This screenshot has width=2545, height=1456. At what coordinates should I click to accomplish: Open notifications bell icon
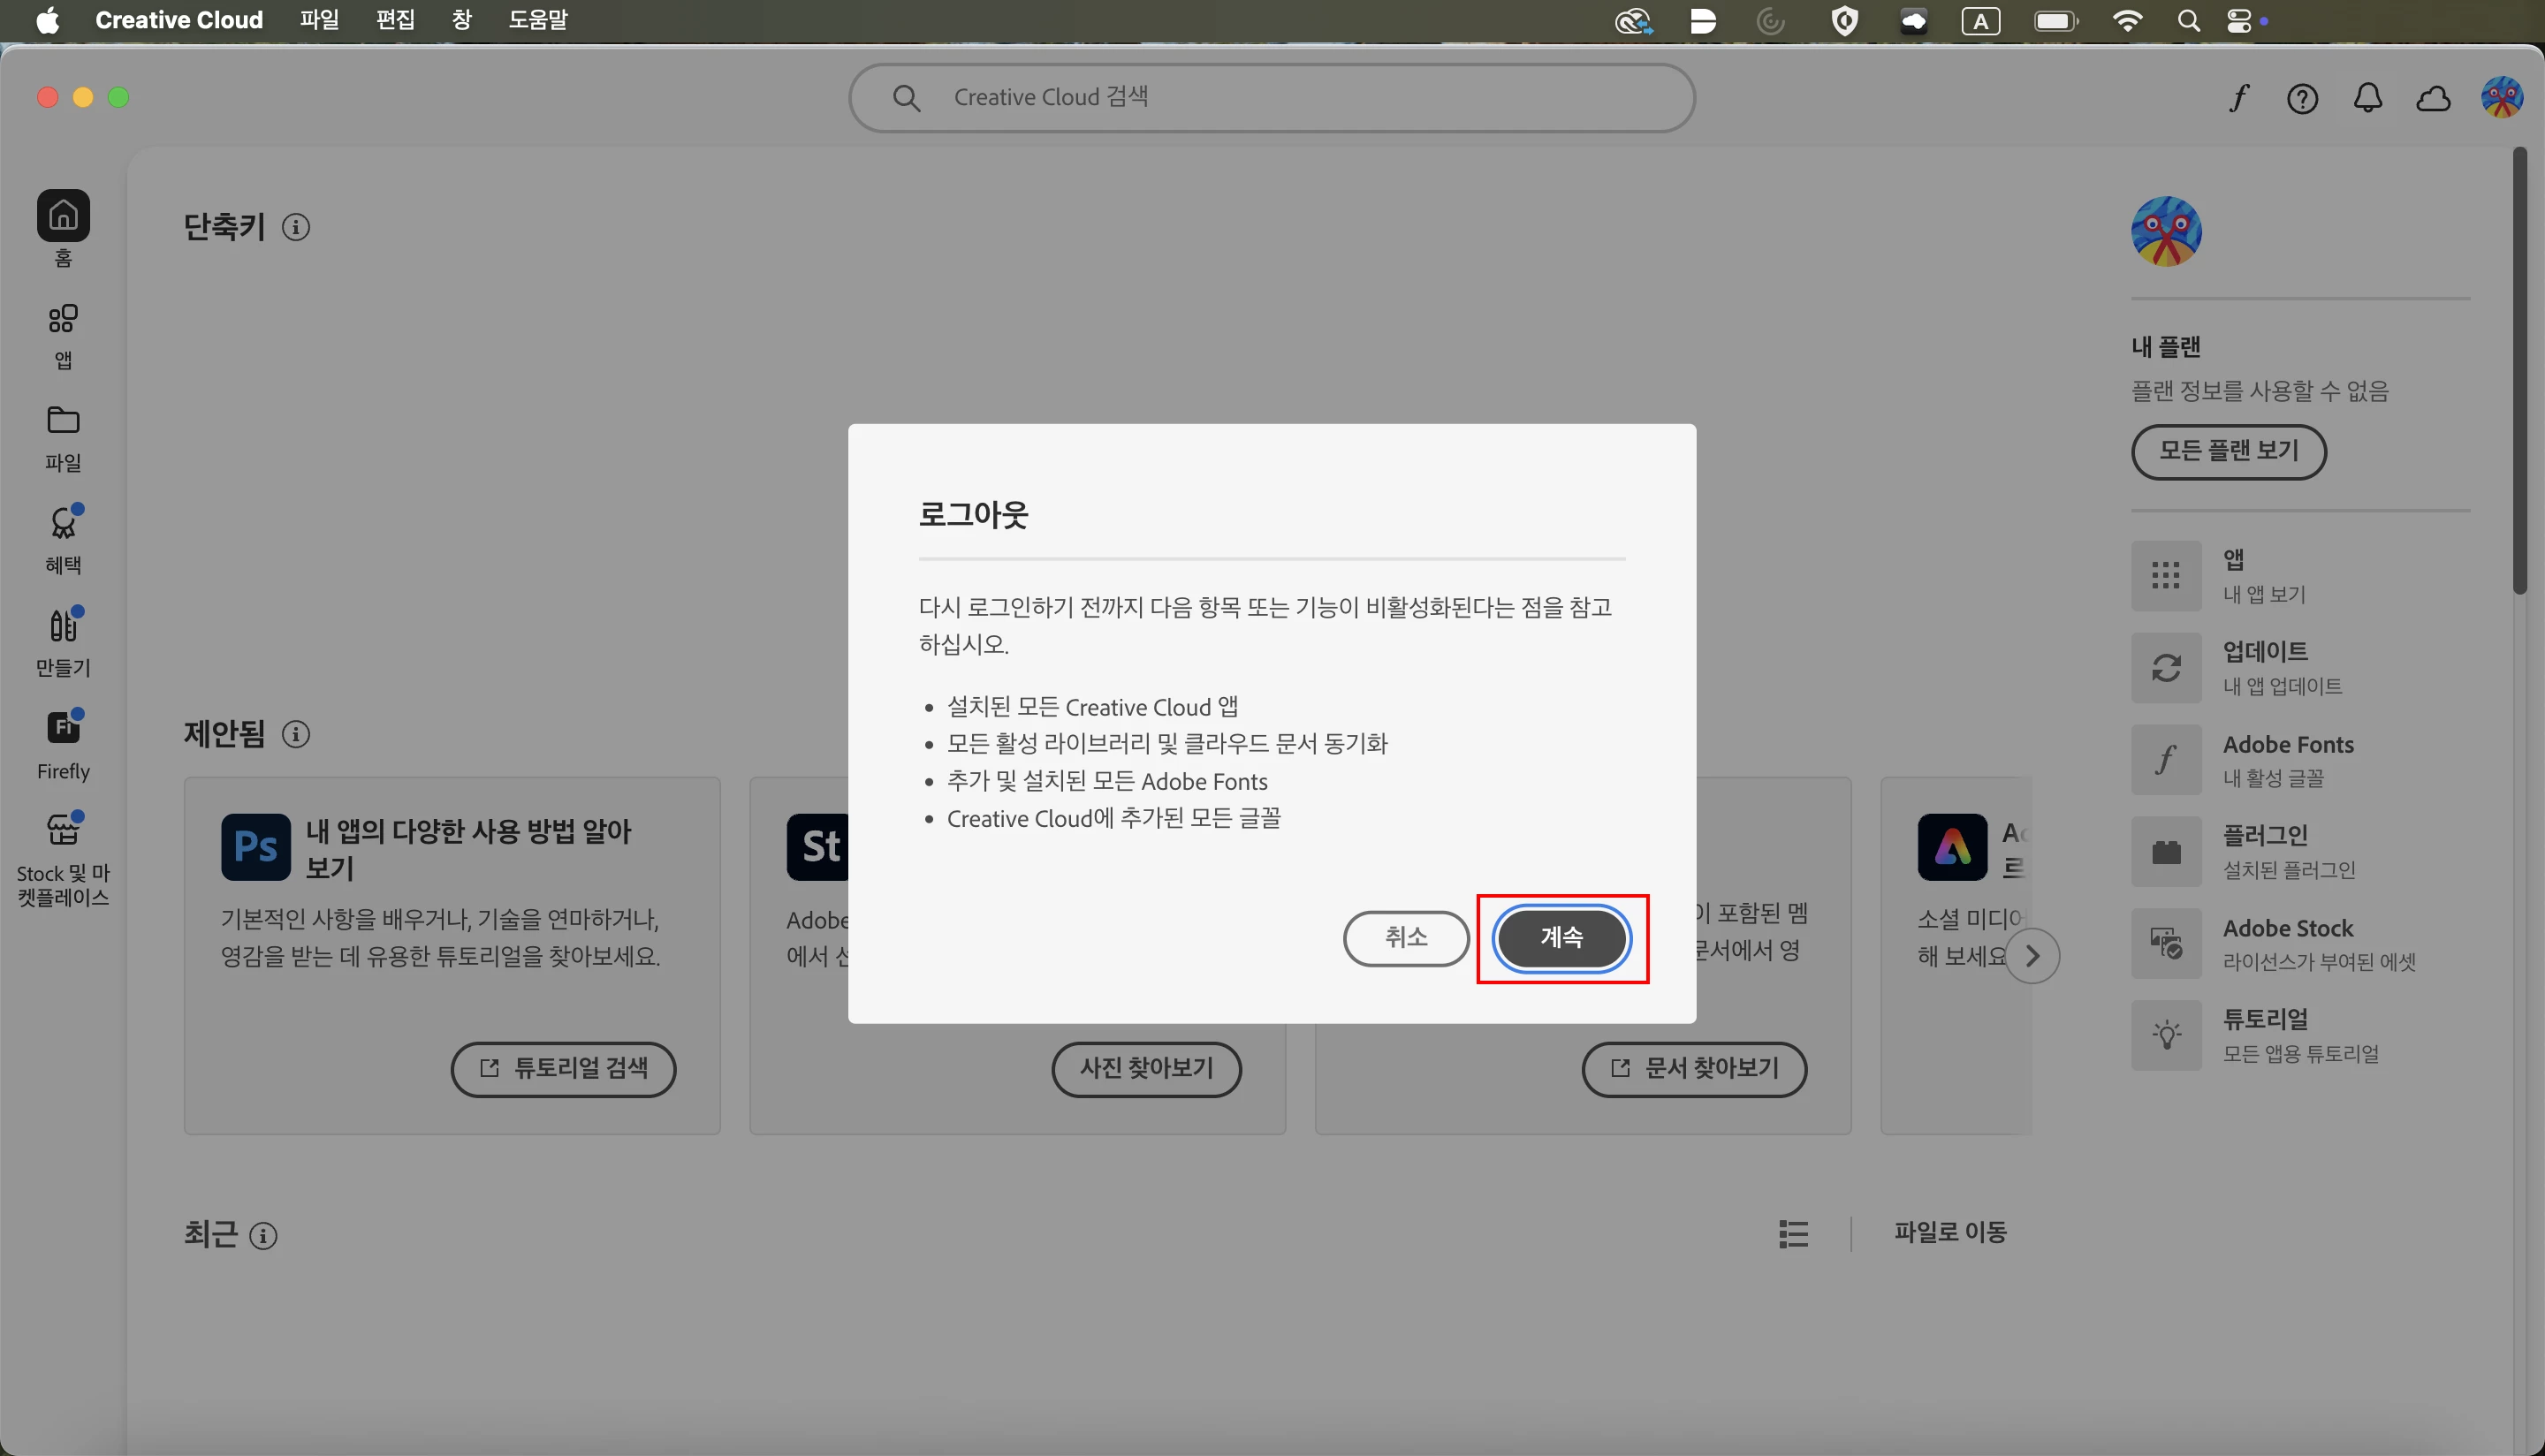[x=2367, y=98]
